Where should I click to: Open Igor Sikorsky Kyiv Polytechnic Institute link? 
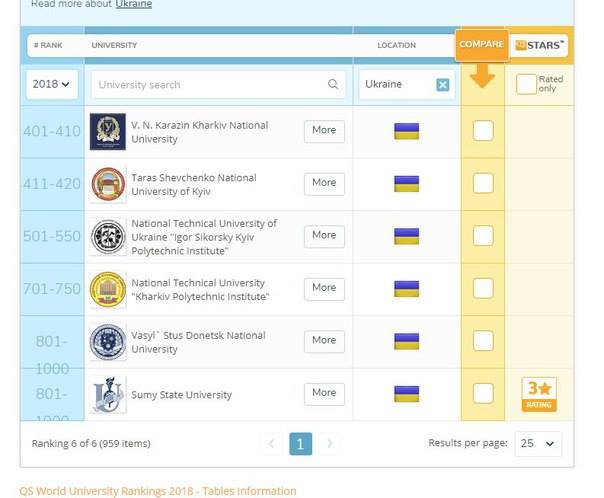click(x=204, y=237)
